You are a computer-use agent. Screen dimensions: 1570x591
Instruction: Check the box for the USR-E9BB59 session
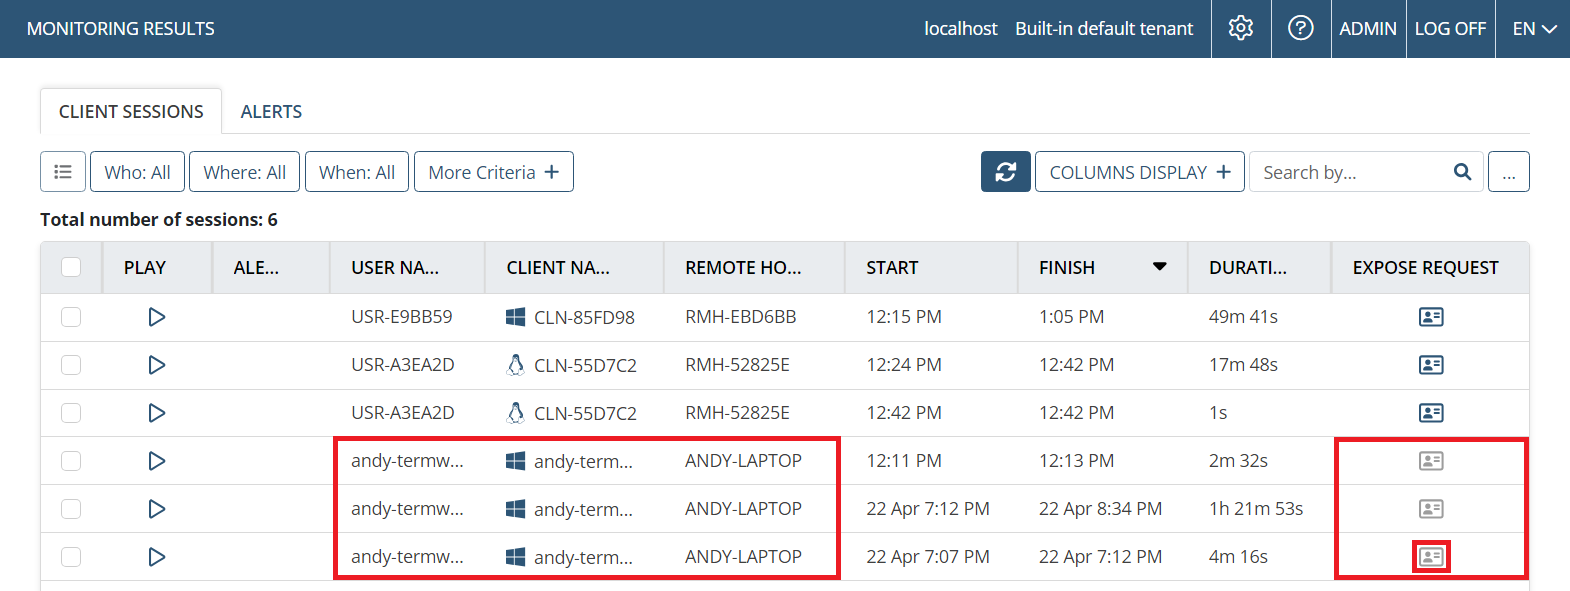[x=71, y=317]
